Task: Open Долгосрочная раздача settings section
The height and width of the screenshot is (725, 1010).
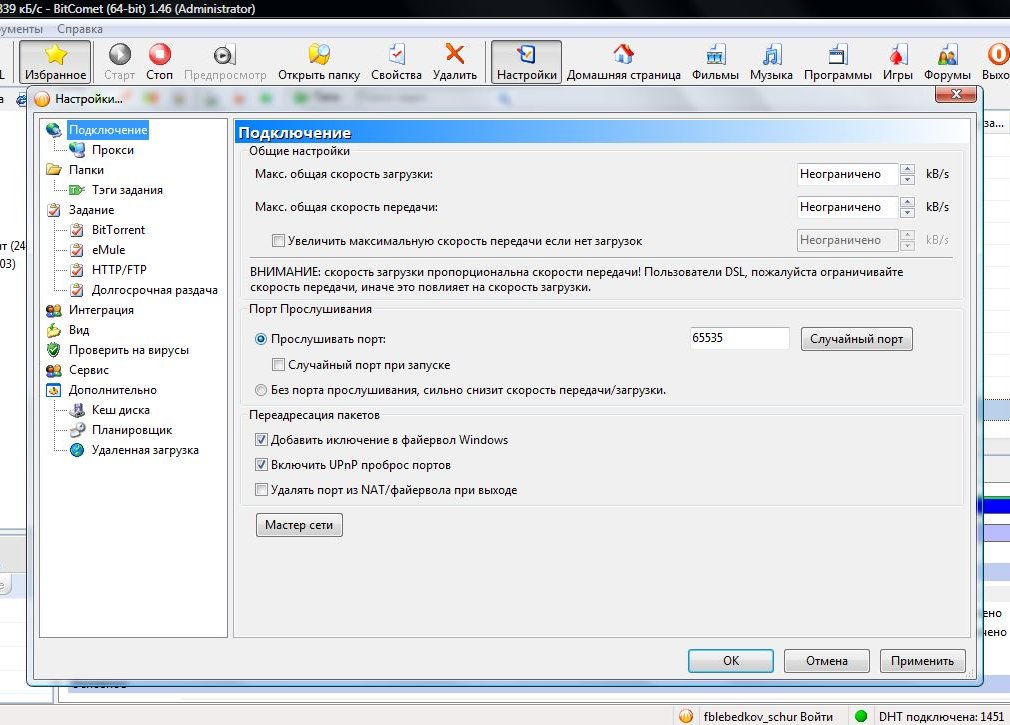Action: pos(155,290)
